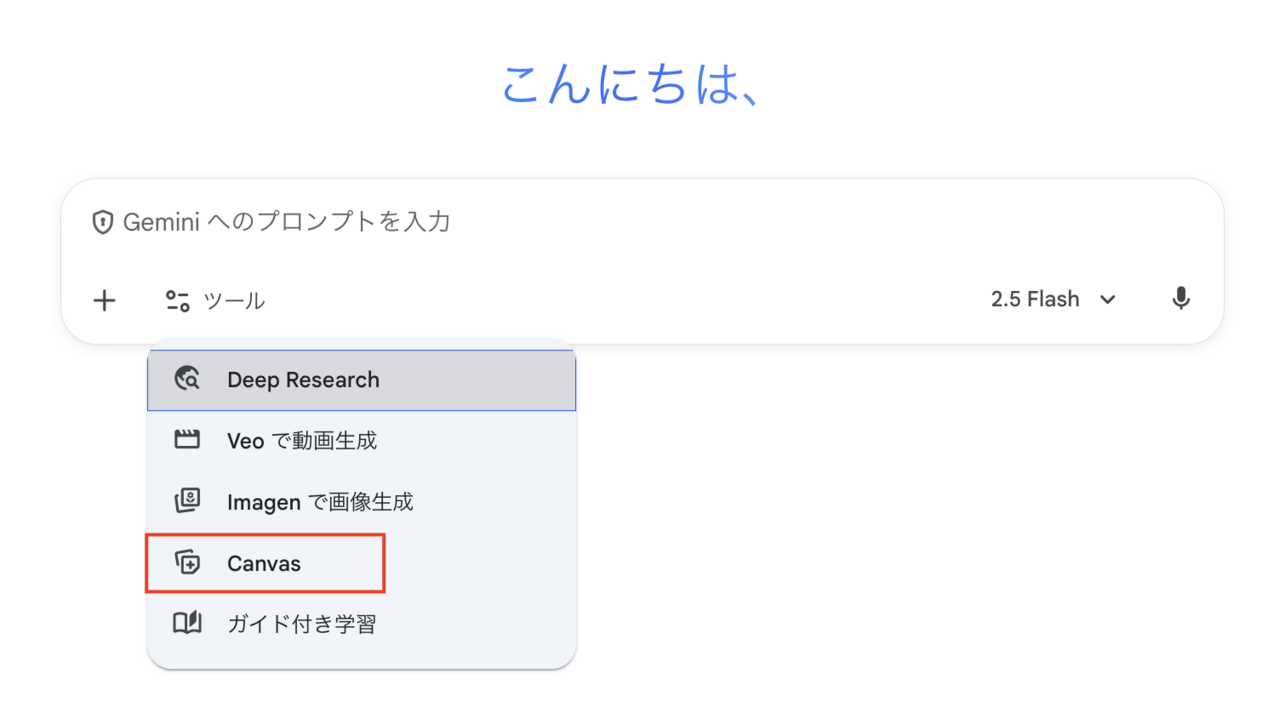
Task: Expand the chevron next to 2.5 Flash
Action: 1107,300
